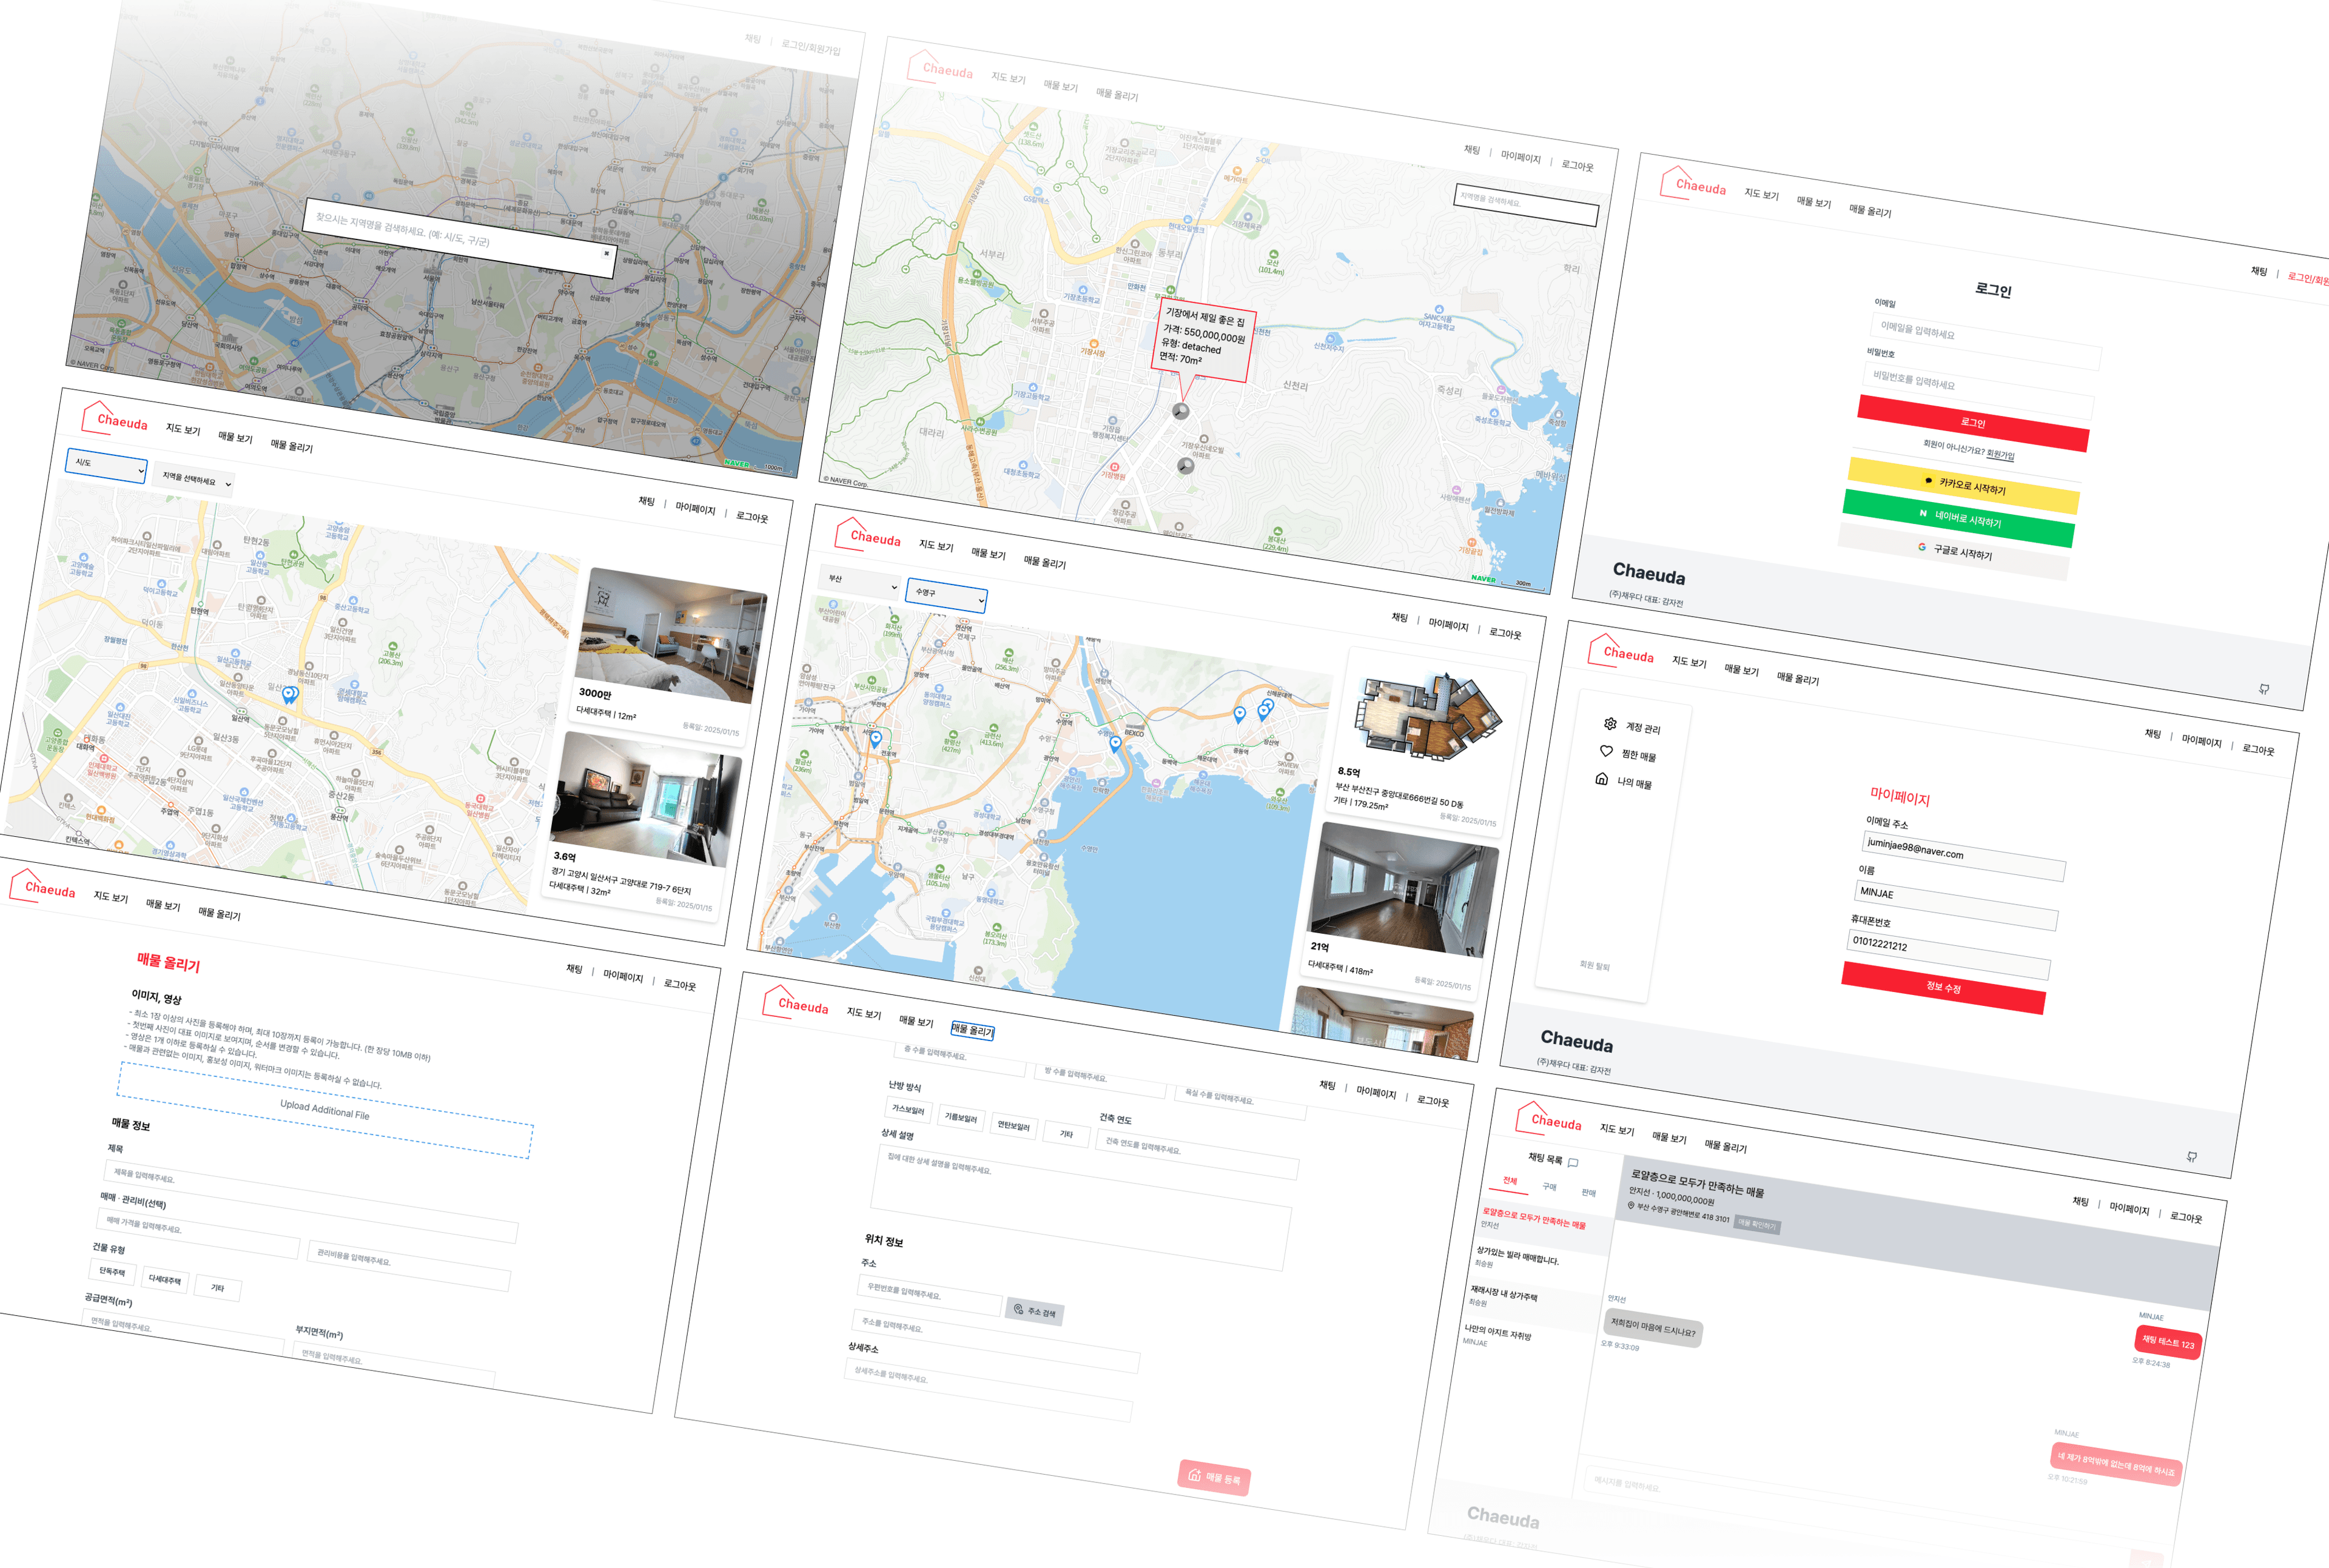The width and height of the screenshot is (2329, 1568).
Task: Switch to the 판매 chat tab
Action: click(1588, 1192)
